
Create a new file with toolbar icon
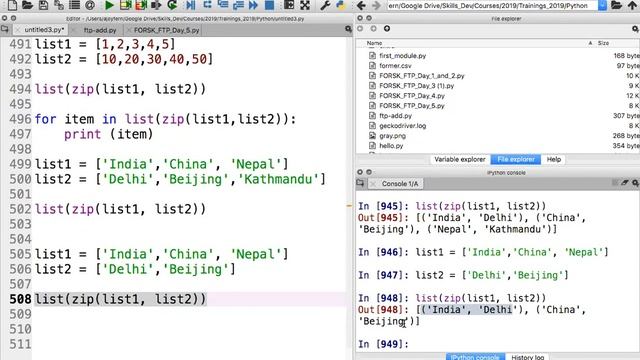[x=12, y=5]
